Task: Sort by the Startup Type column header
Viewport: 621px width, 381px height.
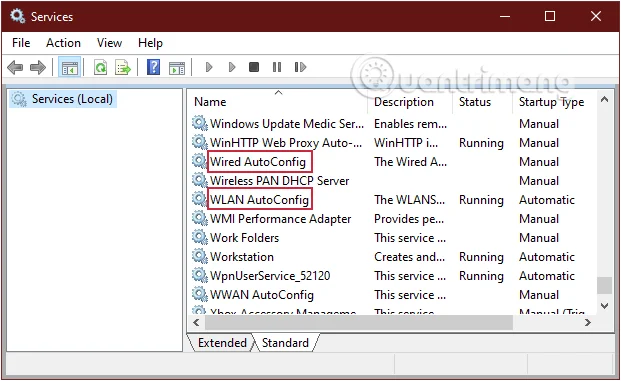Action: click(551, 102)
